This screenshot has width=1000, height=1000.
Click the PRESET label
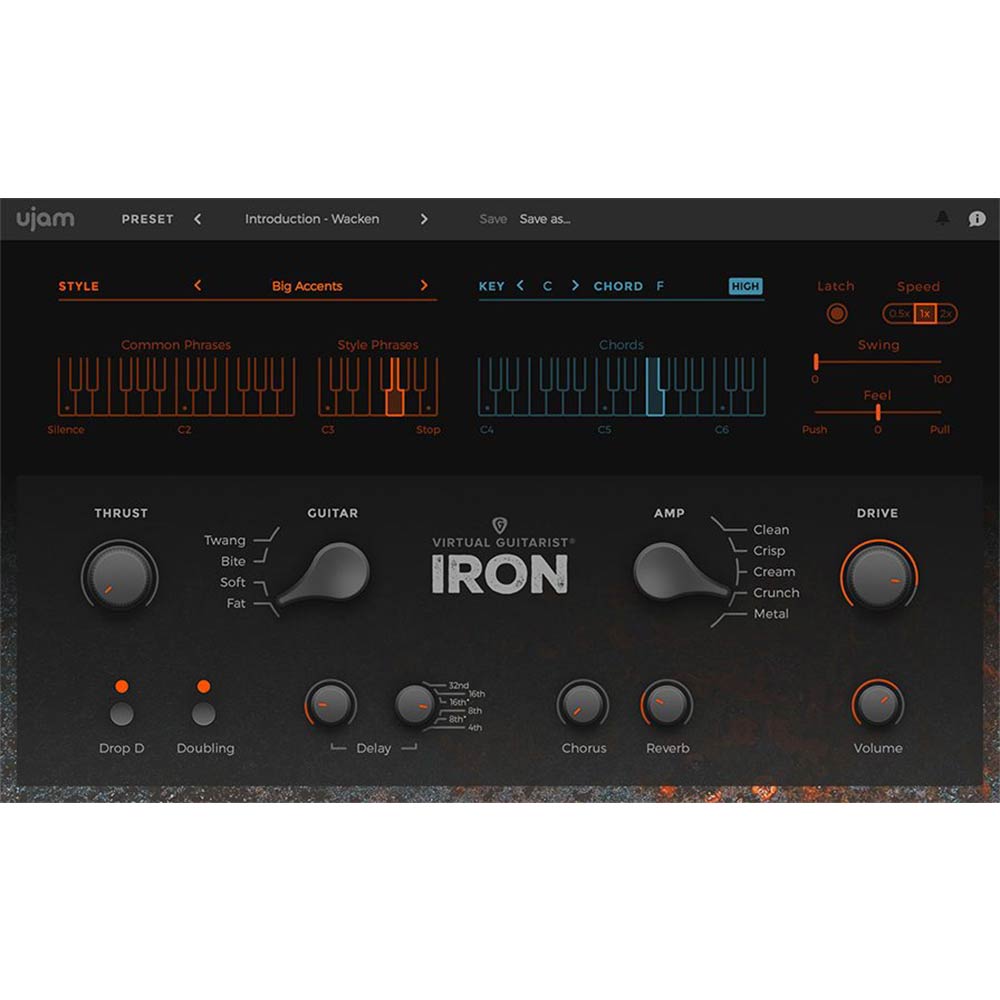pyautogui.click(x=147, y=219)
